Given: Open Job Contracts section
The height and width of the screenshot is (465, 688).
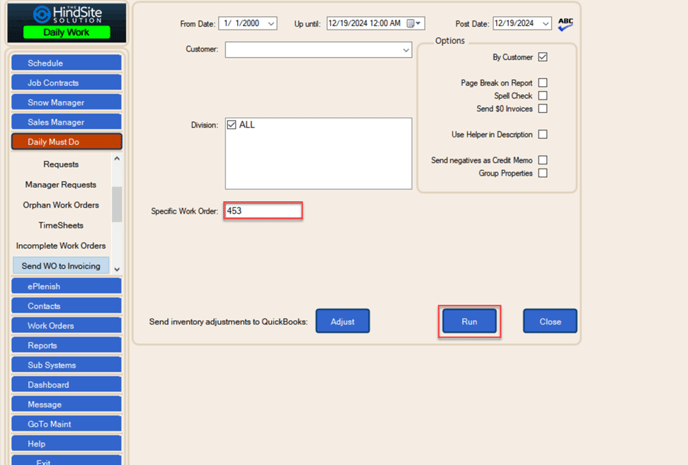Looking at the screenshot, I should pos(66,82).
